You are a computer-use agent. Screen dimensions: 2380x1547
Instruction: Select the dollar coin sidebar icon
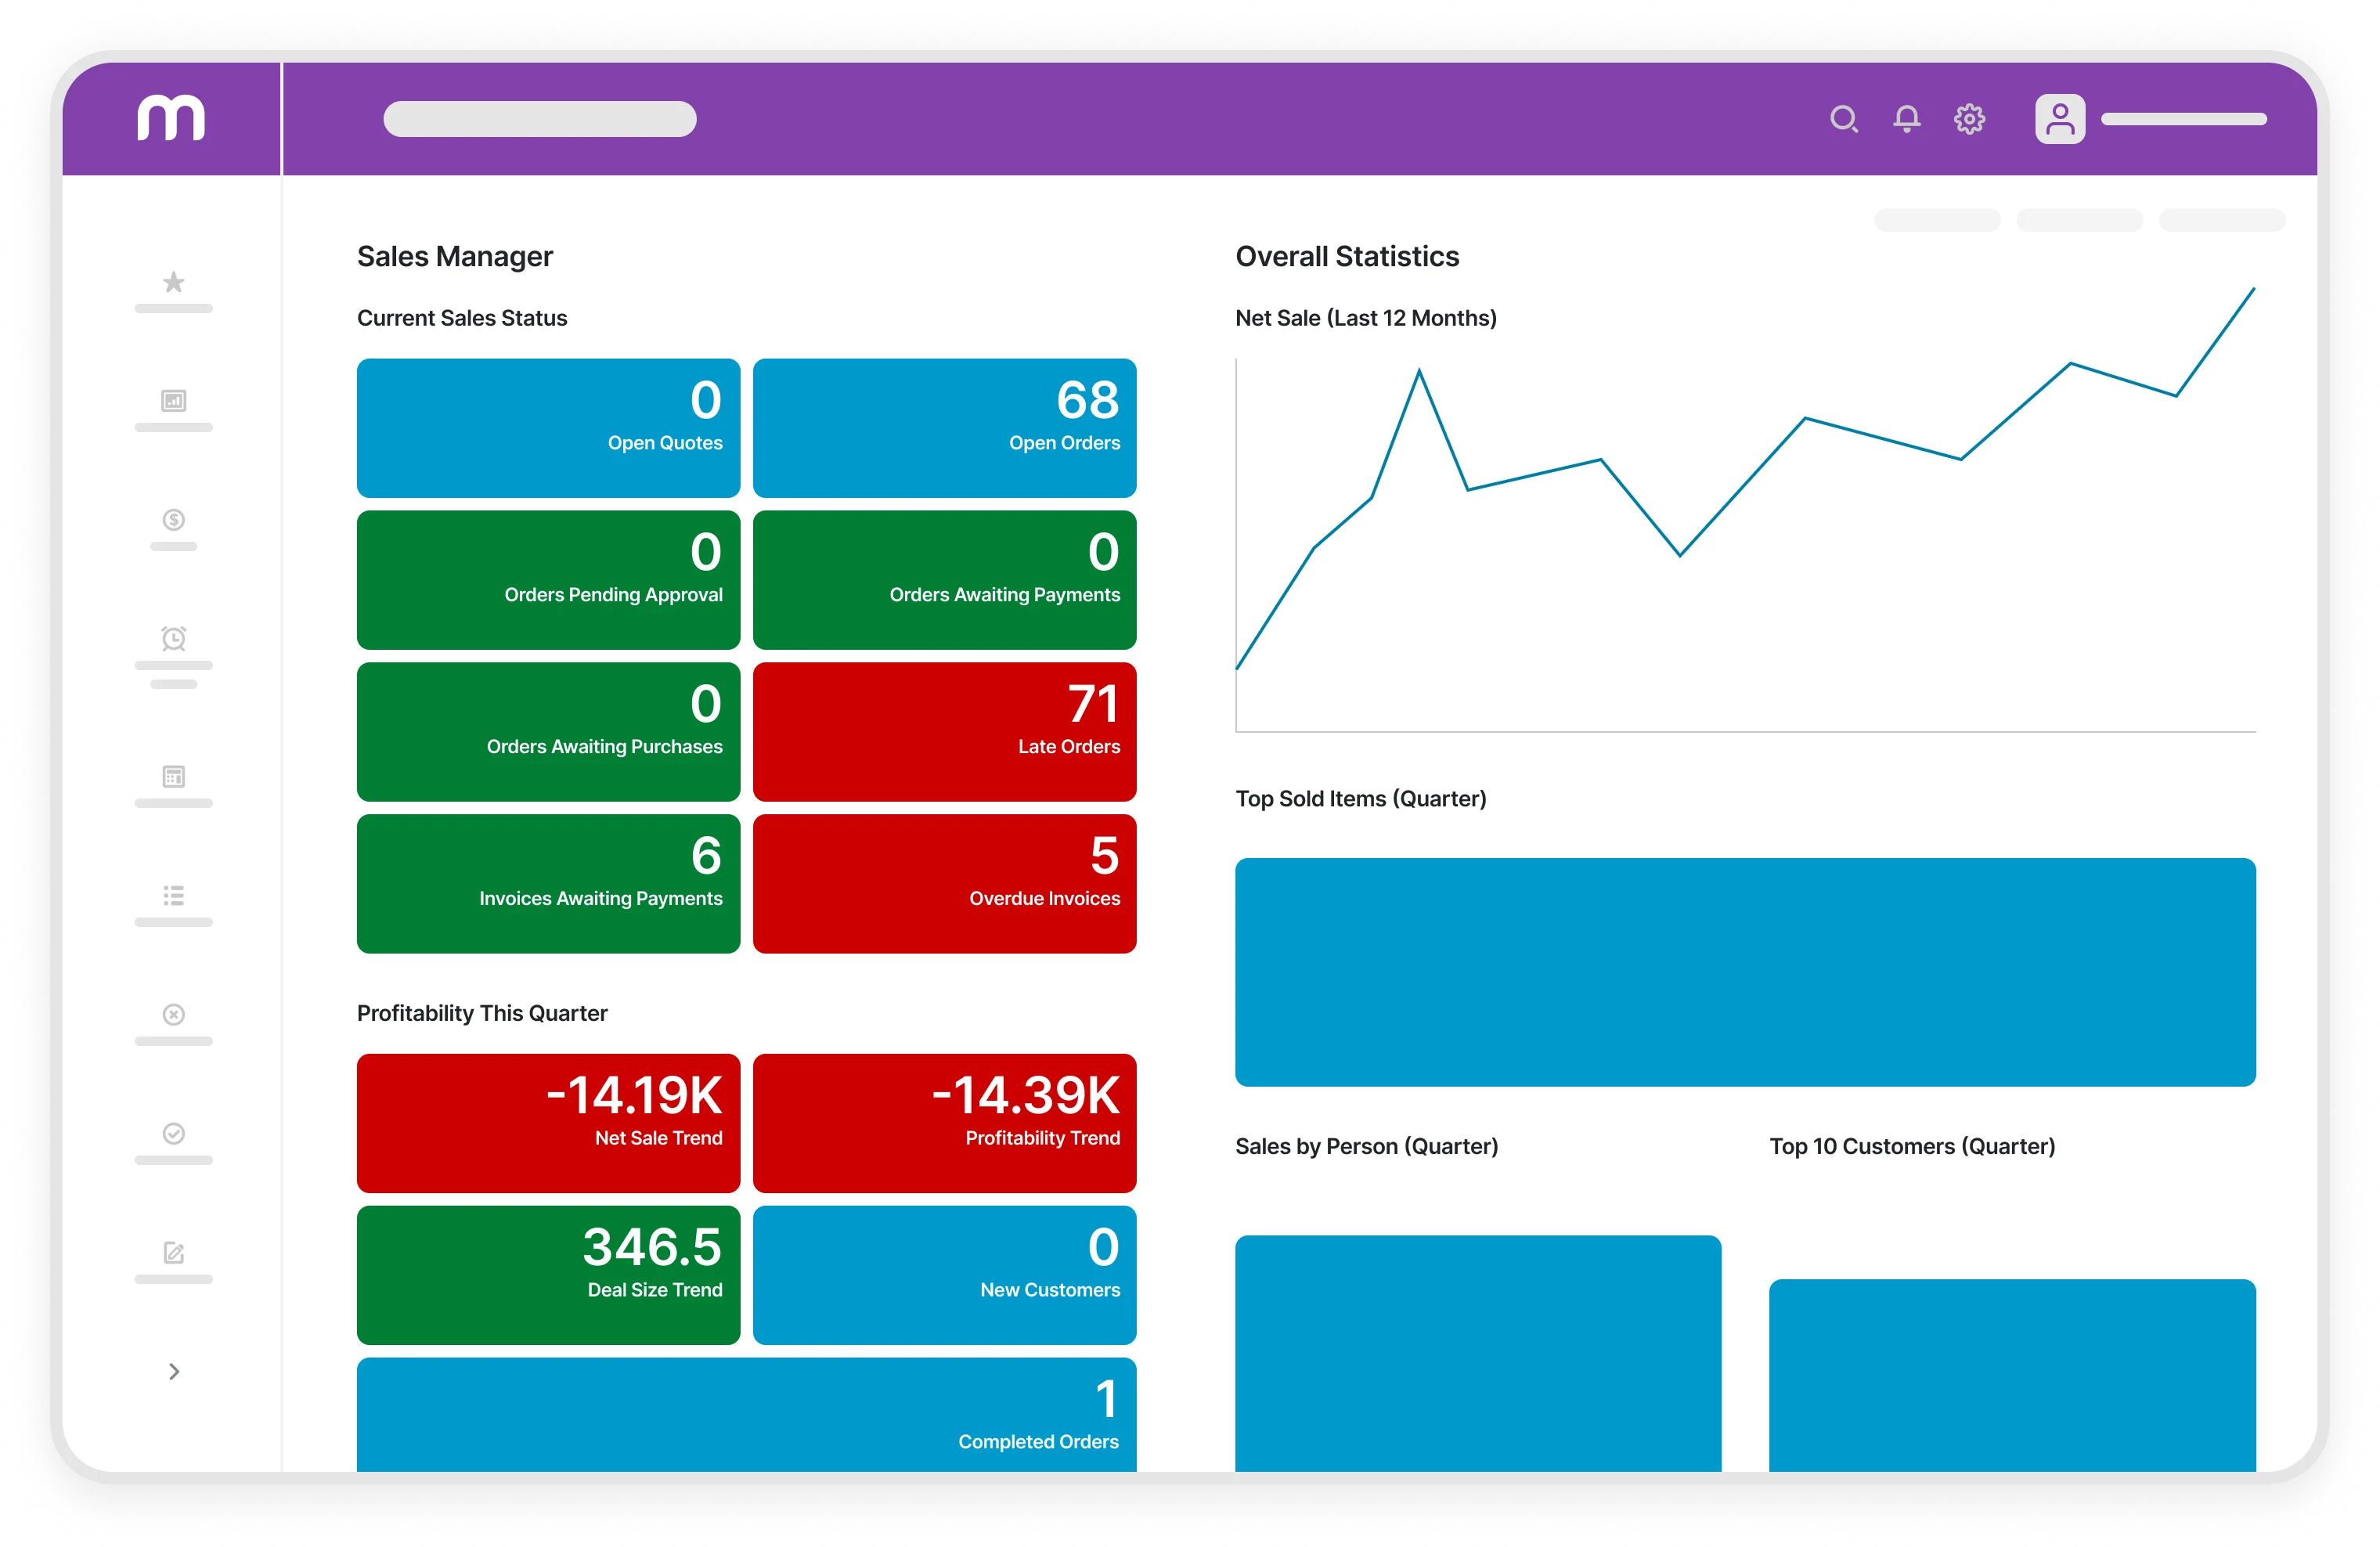click(174, 520)
